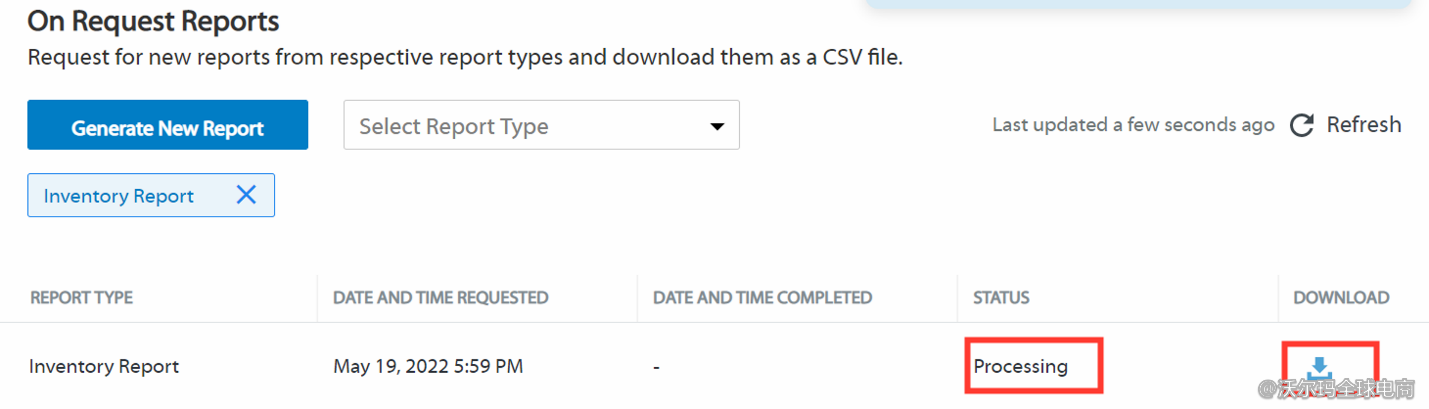This screenshot has width=1429, height=409.
Task: Select the Inventory Report table row name
Action: [x=104, y=367]
